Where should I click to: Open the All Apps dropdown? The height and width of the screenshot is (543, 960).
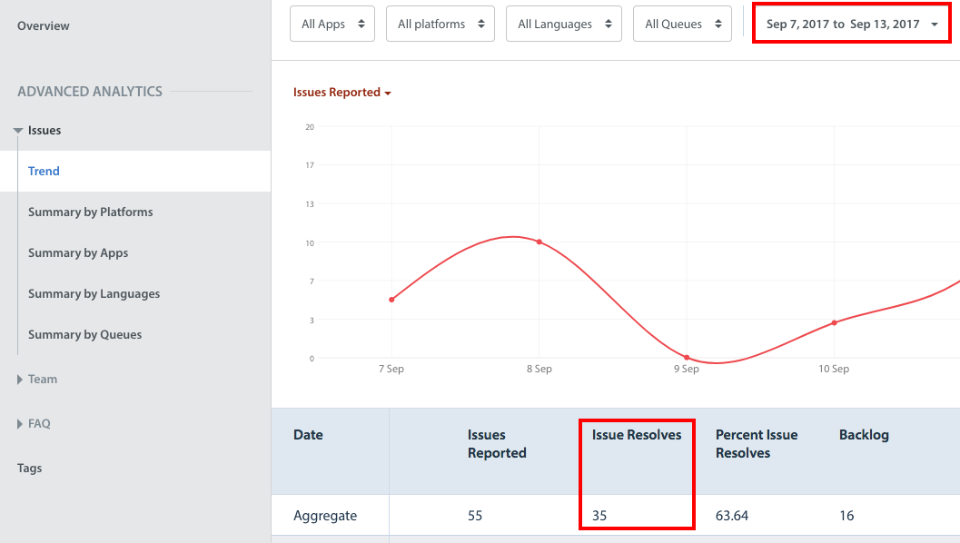332,24
